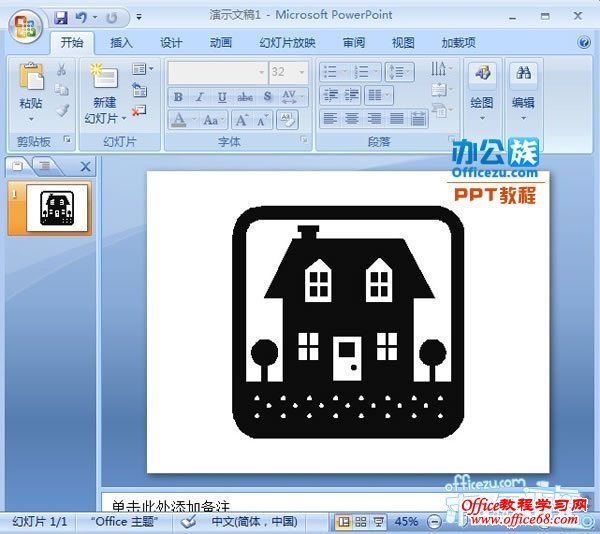Image resolution: width=600 pixels, height=534 pixels.
Task: Open the Drawing (绘图) group button
Action: [482, 92]
